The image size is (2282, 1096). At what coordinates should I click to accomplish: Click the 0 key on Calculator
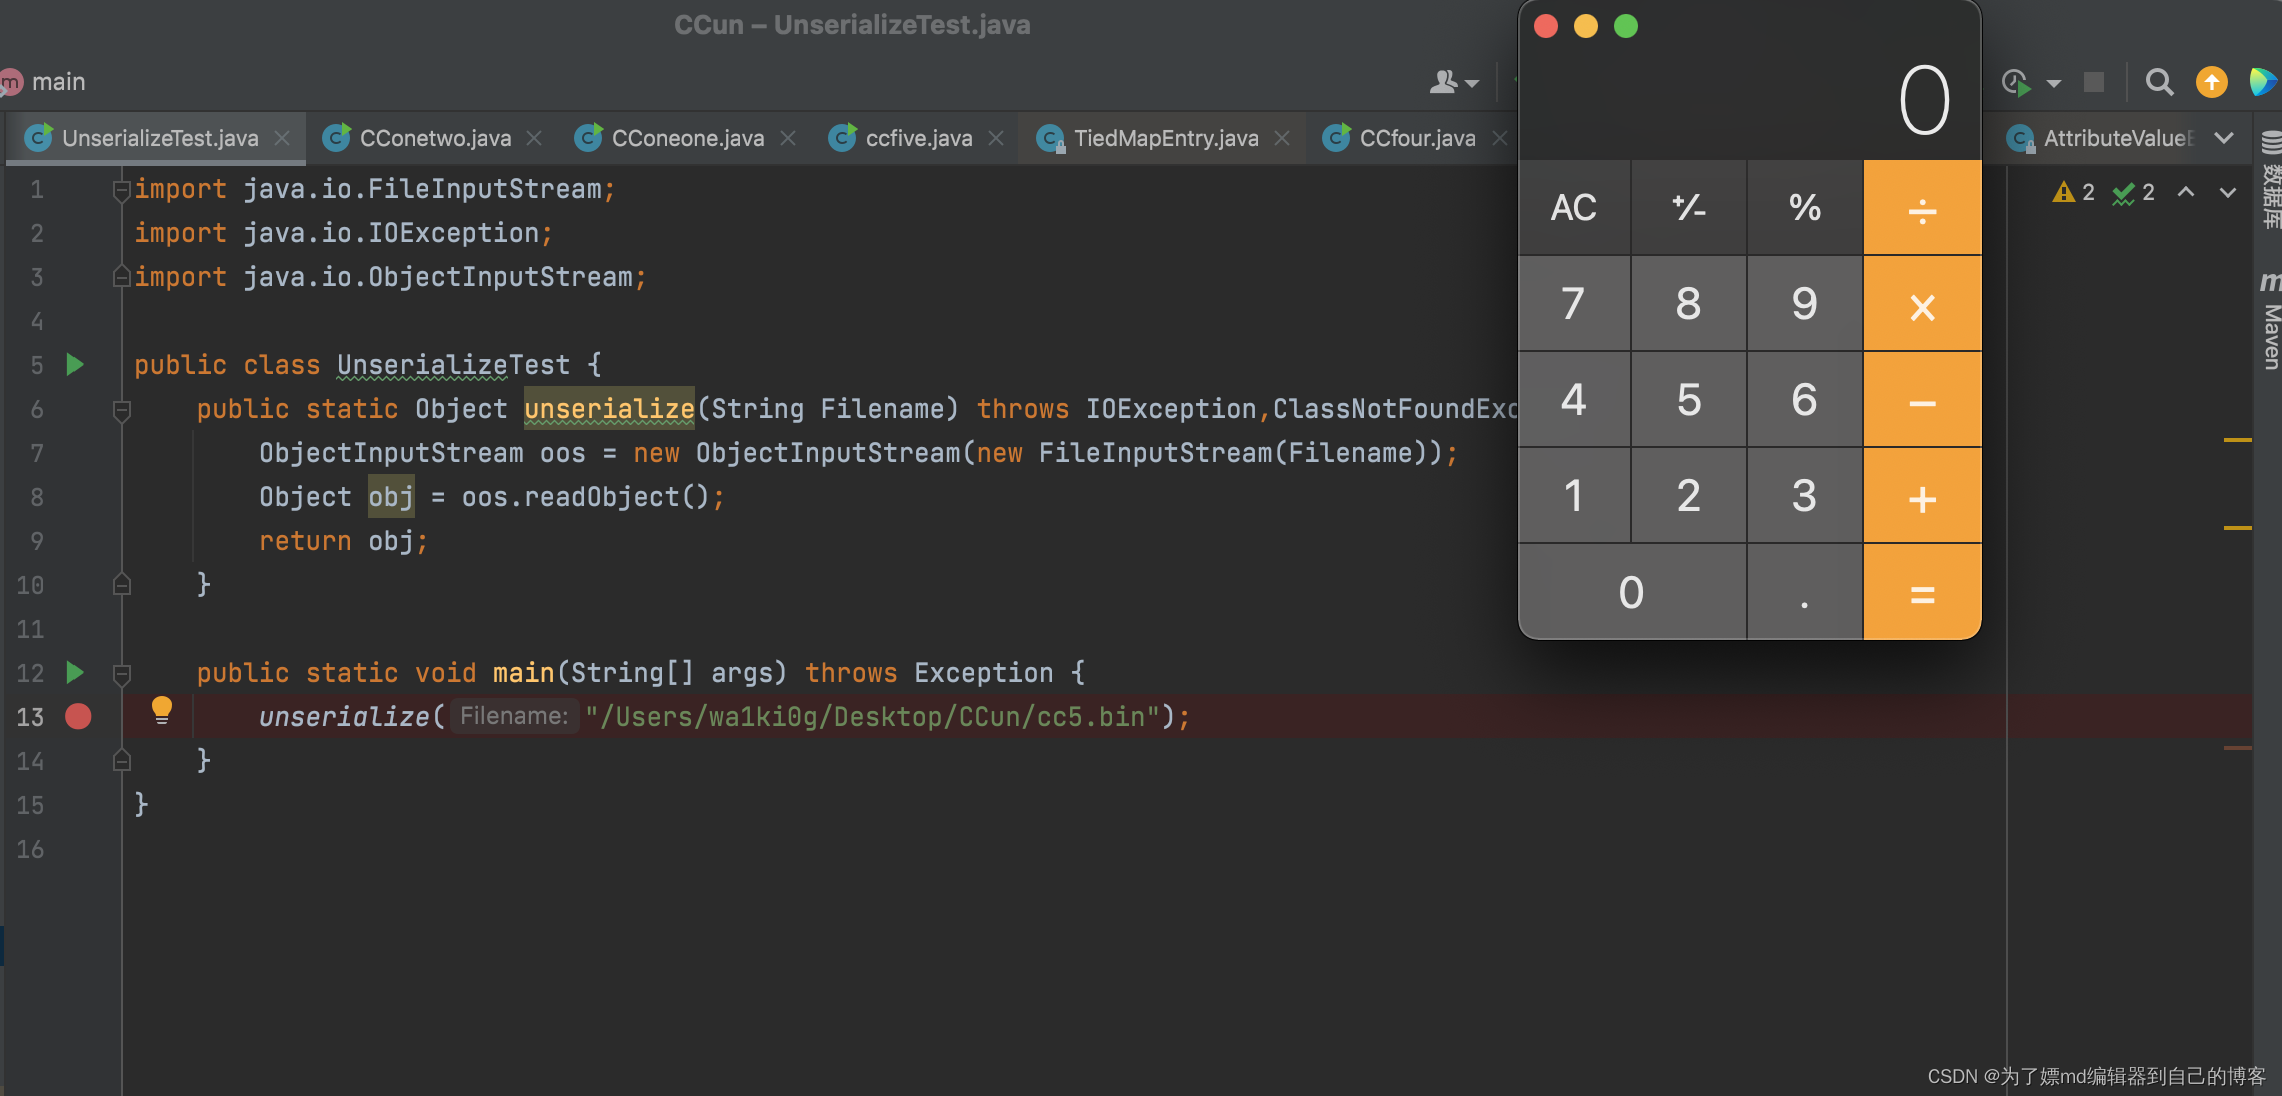click(x=1632, y=592)
